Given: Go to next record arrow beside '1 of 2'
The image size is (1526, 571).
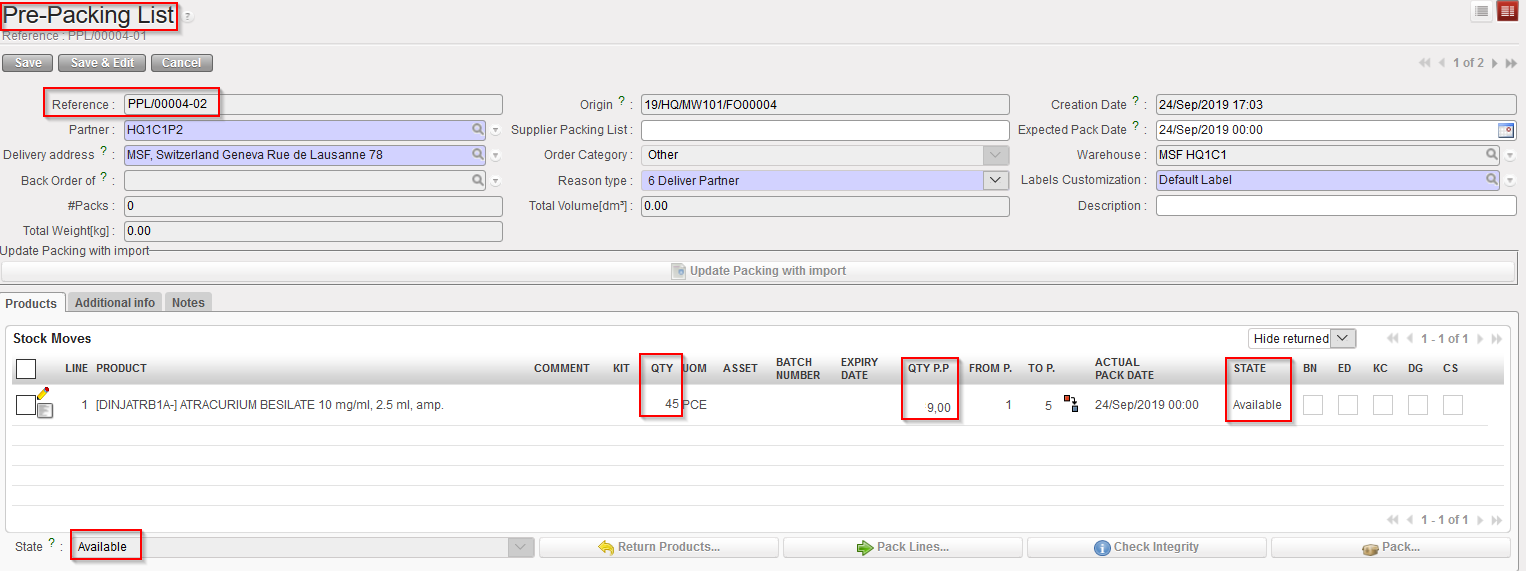Looking at the screenshot, I should click(1494, 63).
